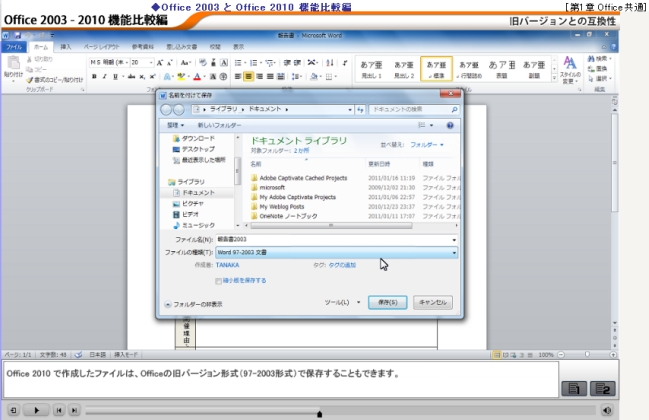The image size is (649, 420).
Task: Click the Bold icon in Word ribbon
Action: coord(94,77)
